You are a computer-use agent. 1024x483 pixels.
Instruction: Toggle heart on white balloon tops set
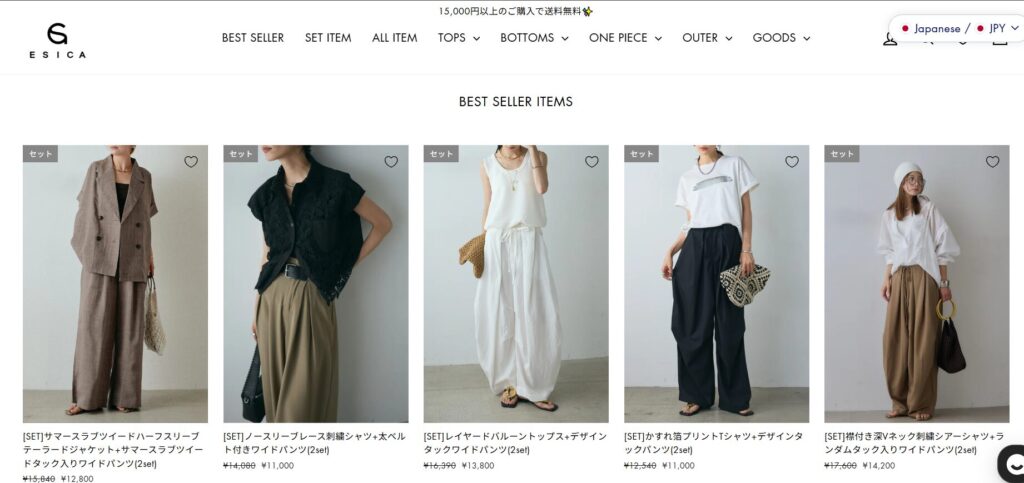tap(592, 161)
